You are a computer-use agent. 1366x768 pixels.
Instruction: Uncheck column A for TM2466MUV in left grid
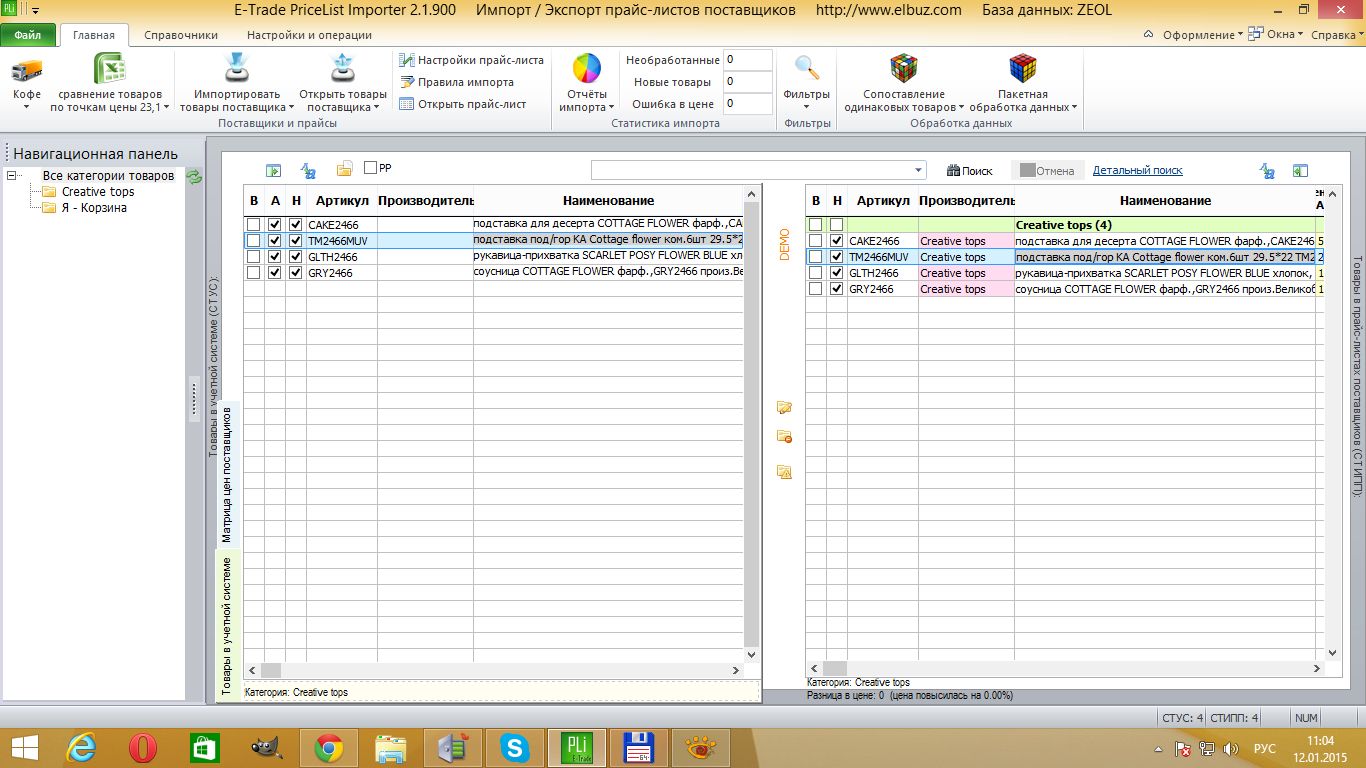pos(274,241)
